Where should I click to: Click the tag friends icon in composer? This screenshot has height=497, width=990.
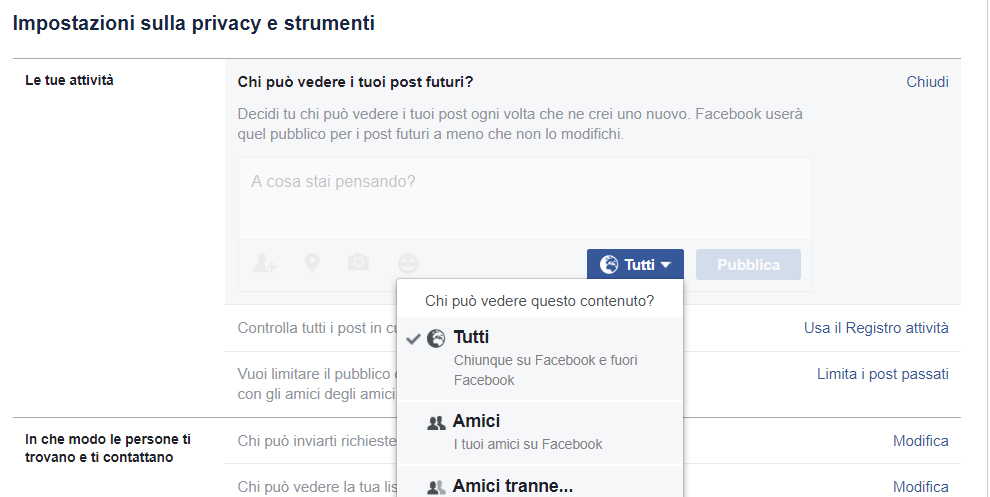[x=265, y=263]
